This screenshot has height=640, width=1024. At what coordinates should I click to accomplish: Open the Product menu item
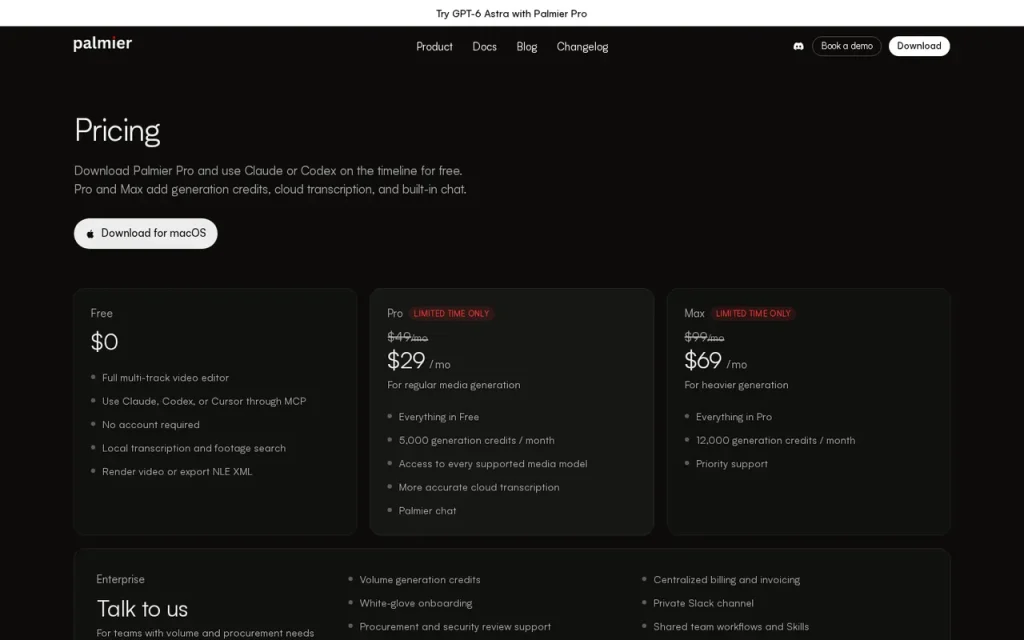[x=434, y=47]
